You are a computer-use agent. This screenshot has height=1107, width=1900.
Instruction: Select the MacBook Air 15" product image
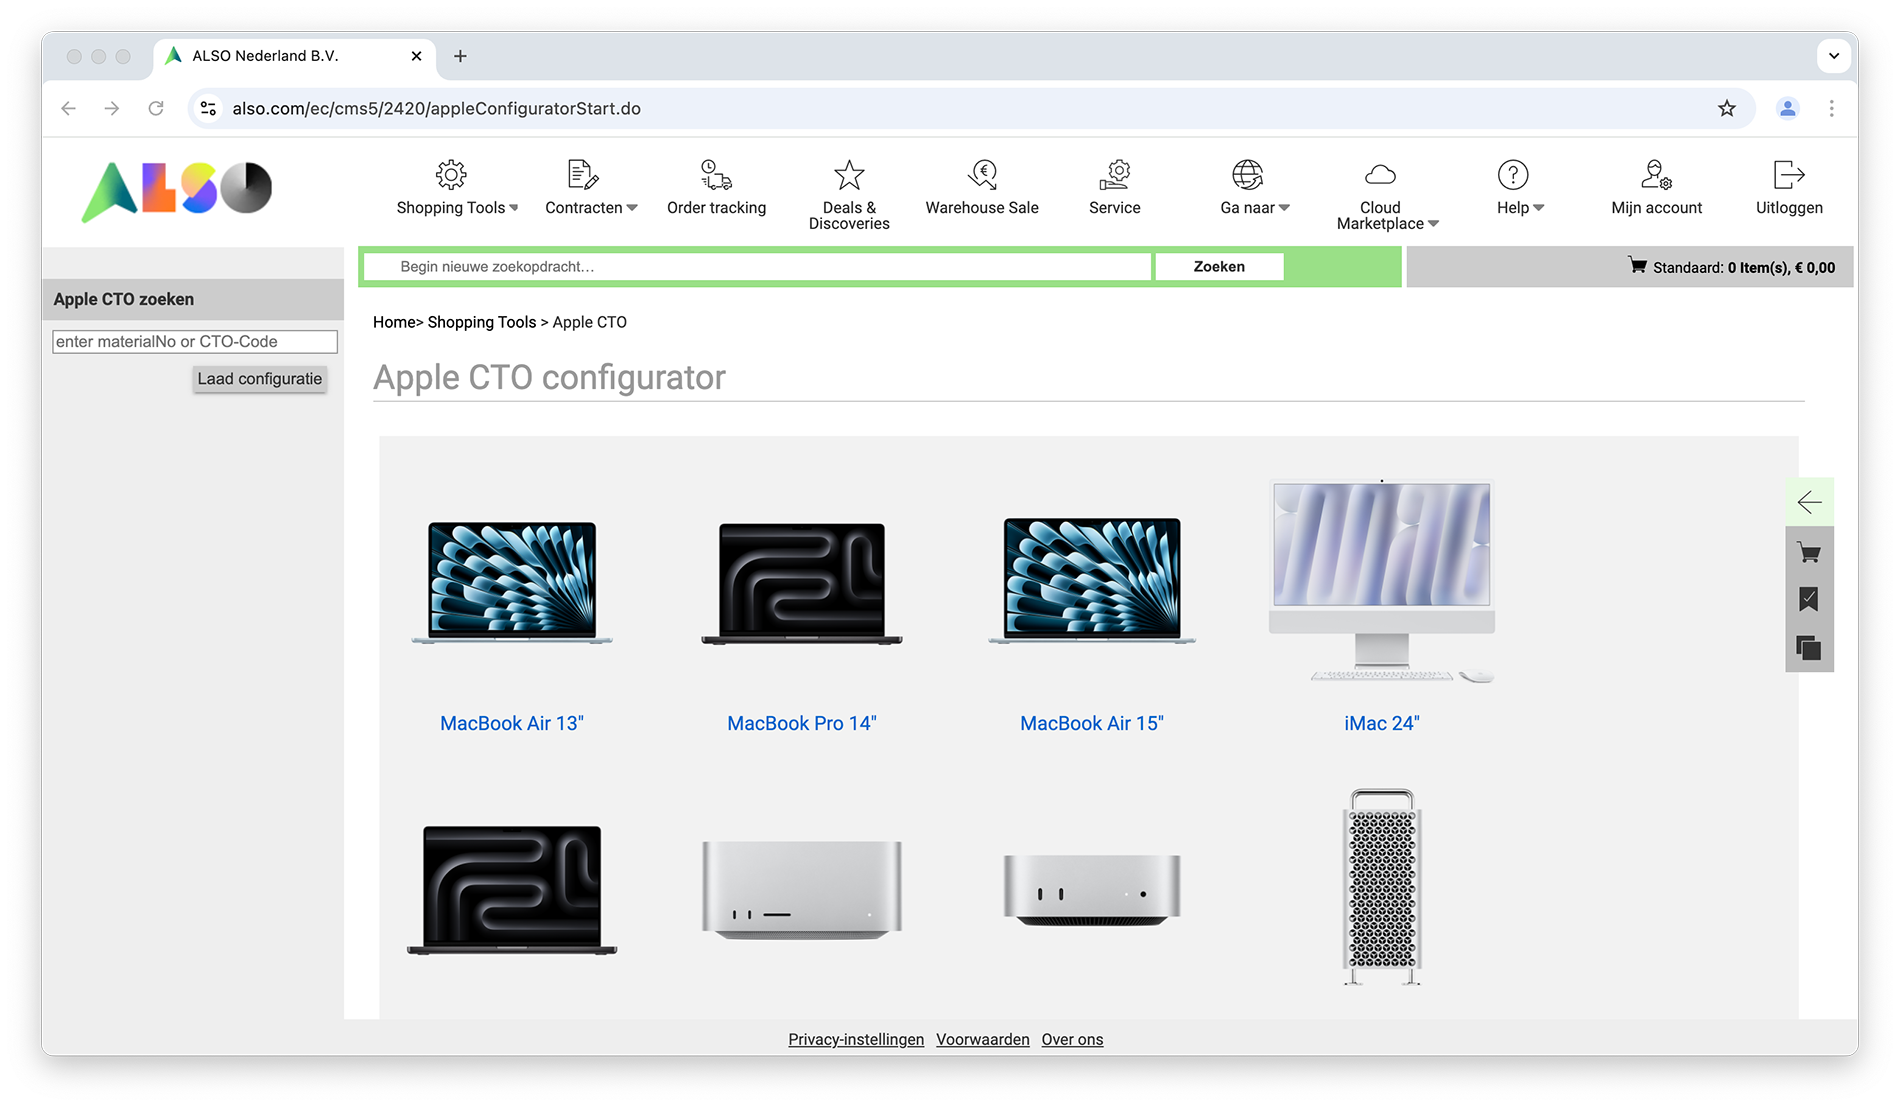(x=1092, y=580)
